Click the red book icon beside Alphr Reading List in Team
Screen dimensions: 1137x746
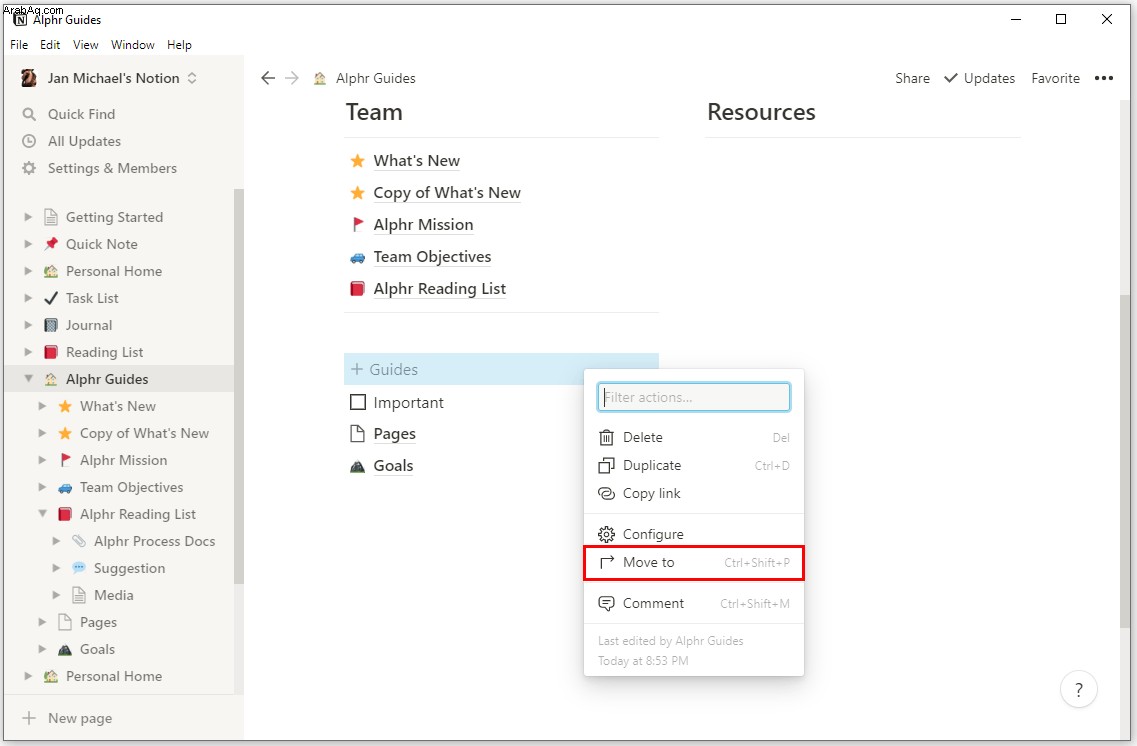tap(357, 289)
